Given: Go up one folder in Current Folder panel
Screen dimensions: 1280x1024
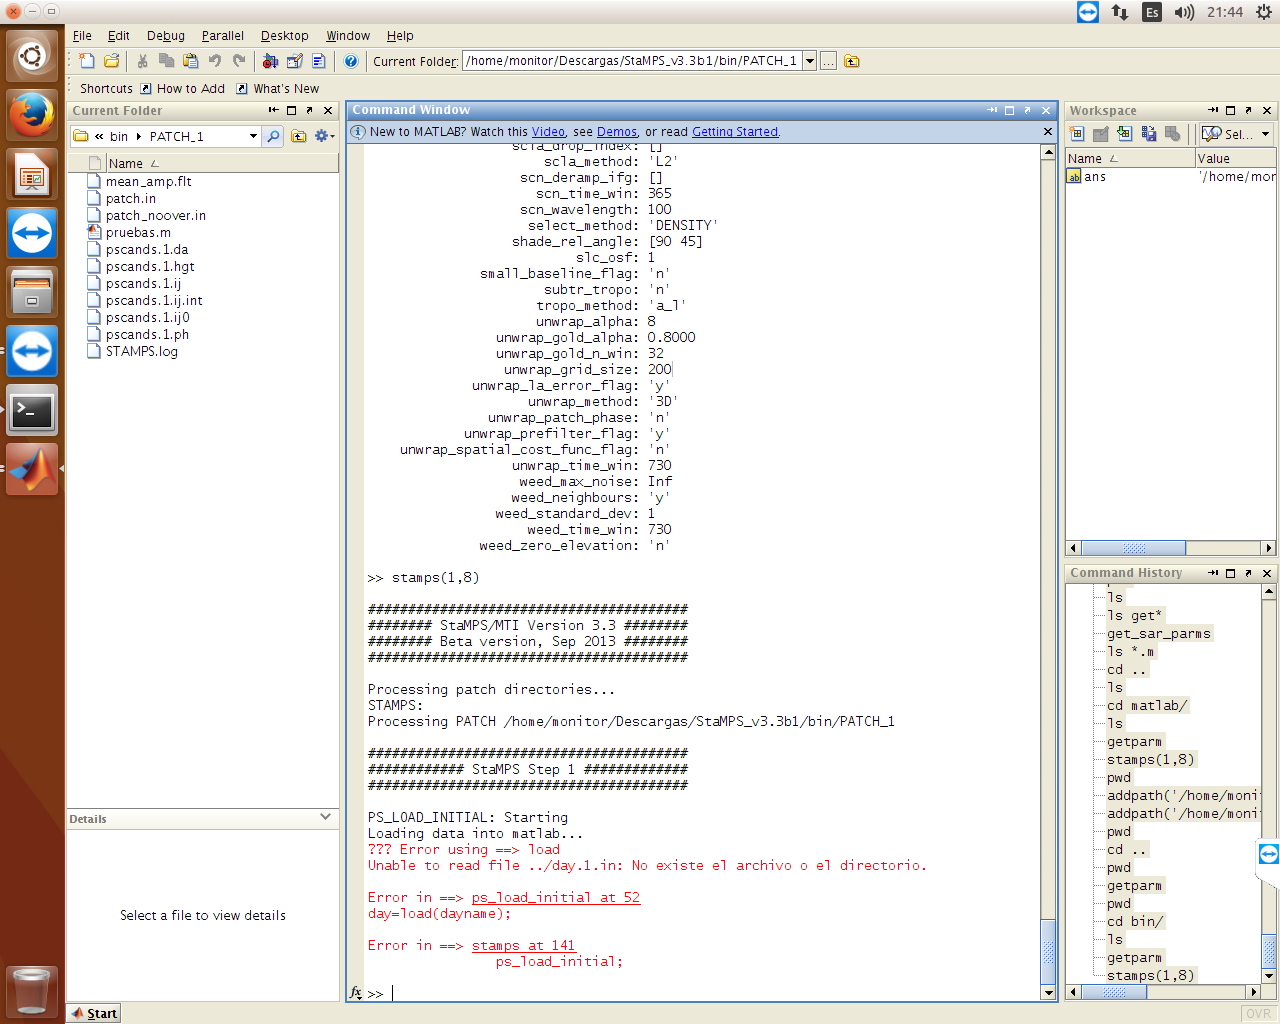Looking at the screenshot, I should [x=298, y=136].
